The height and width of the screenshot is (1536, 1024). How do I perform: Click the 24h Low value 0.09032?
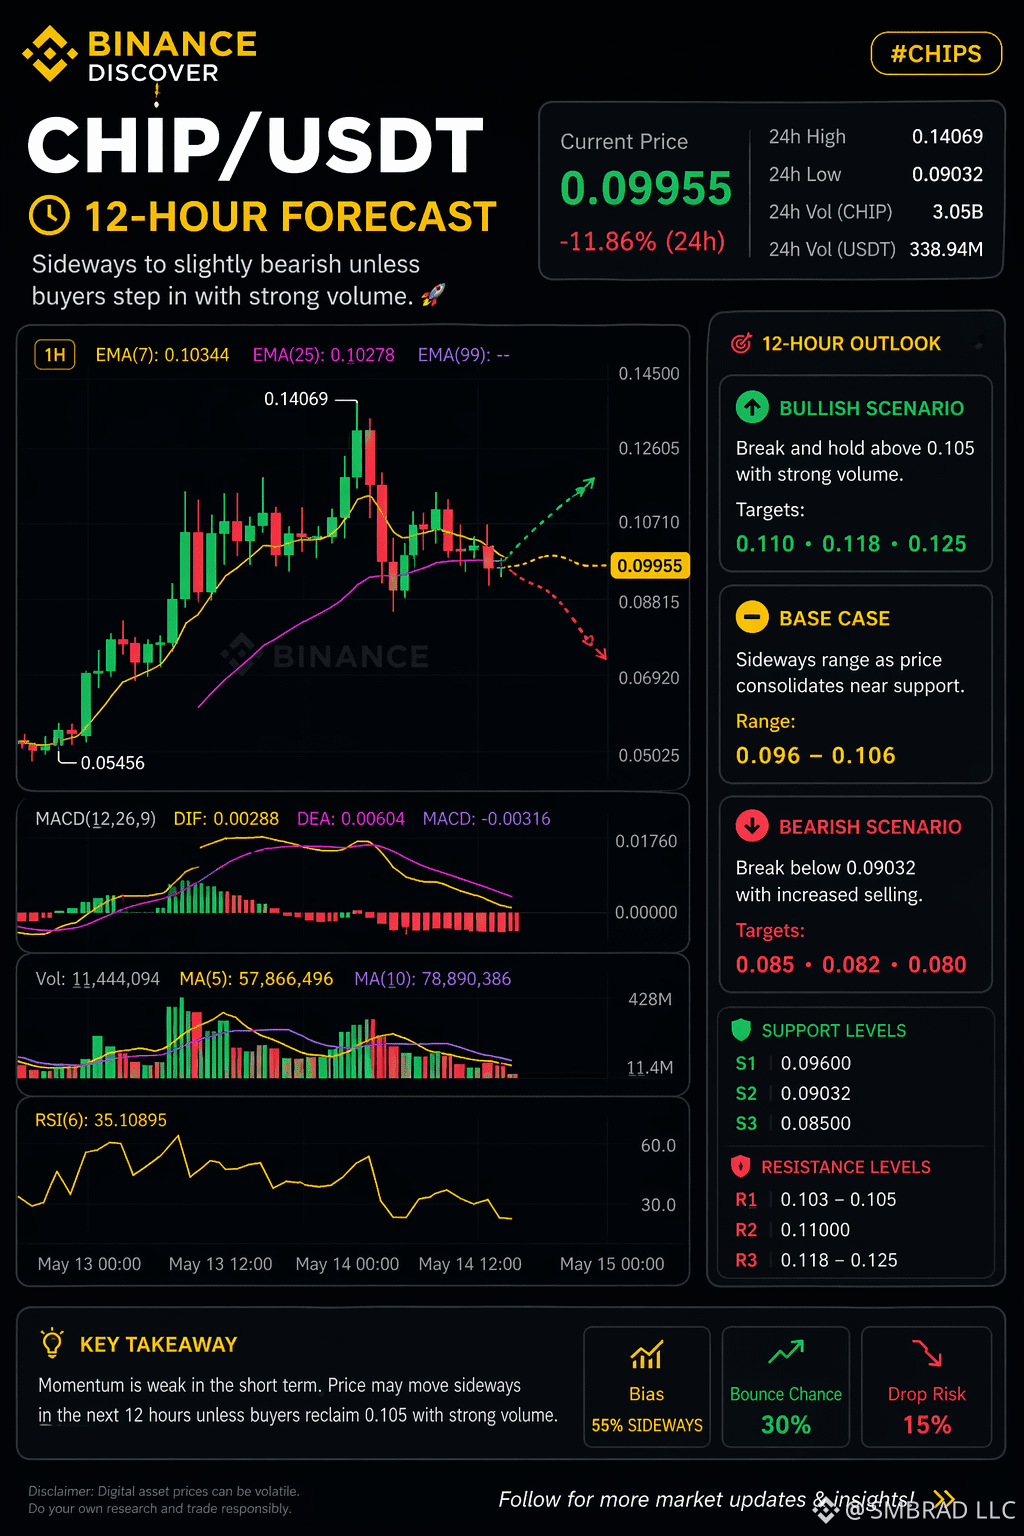pos(947,174)
